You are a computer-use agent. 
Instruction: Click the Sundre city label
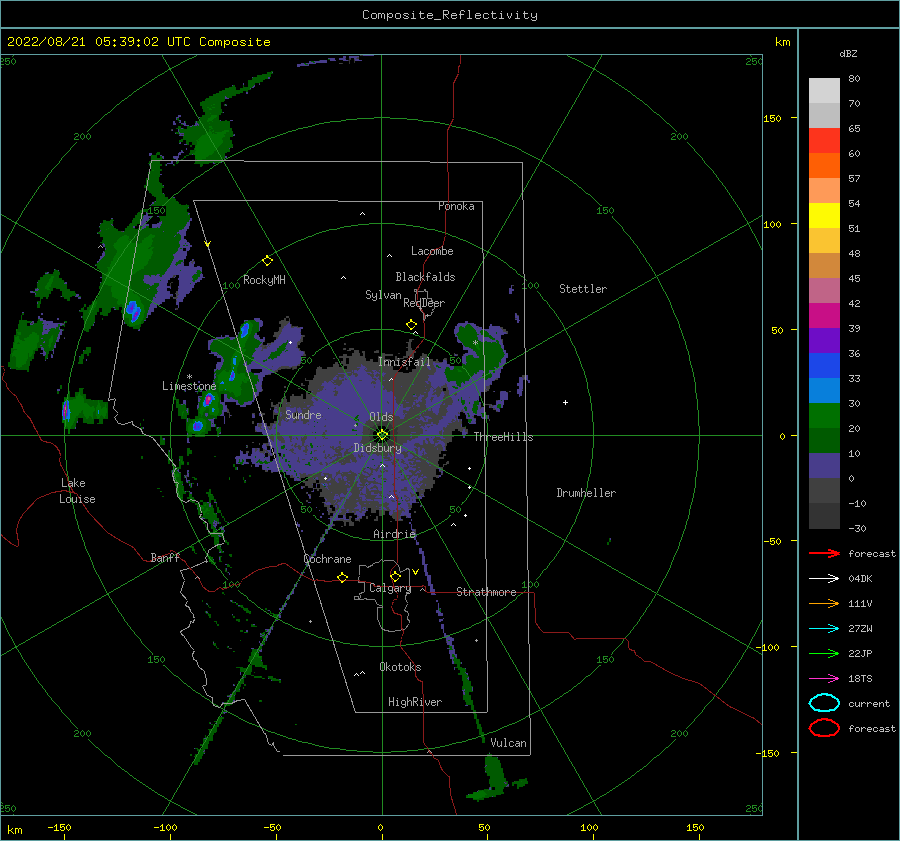pos(303,414)
